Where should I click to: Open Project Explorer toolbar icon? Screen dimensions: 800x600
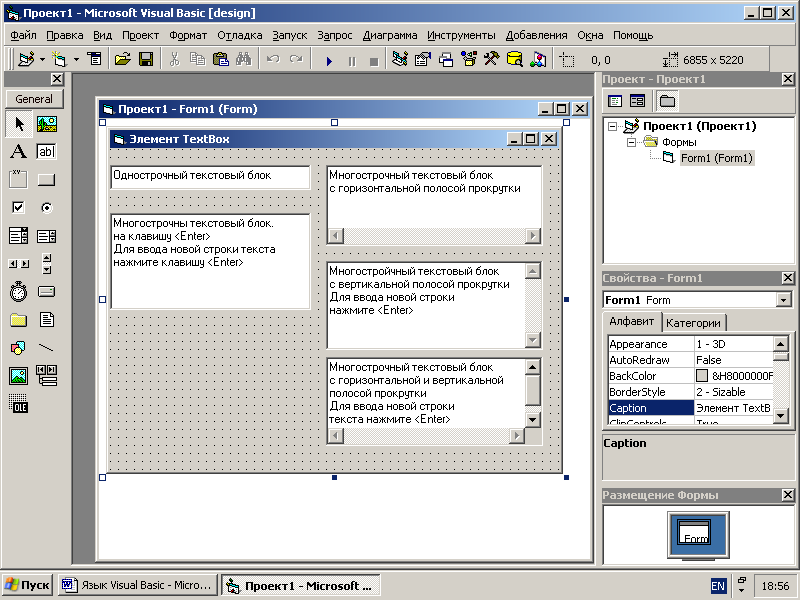(x=400, y=60)
